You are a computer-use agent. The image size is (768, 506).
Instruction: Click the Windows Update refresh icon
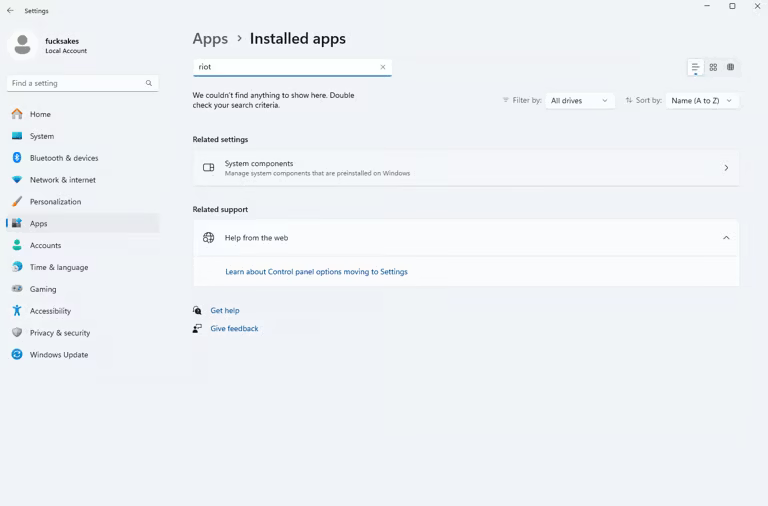click(x=17, y=354)
